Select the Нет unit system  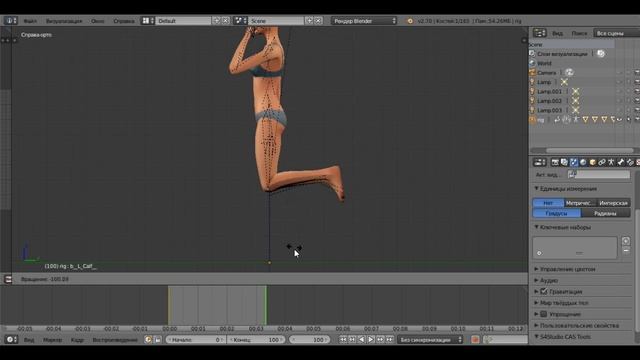point(548,203)
